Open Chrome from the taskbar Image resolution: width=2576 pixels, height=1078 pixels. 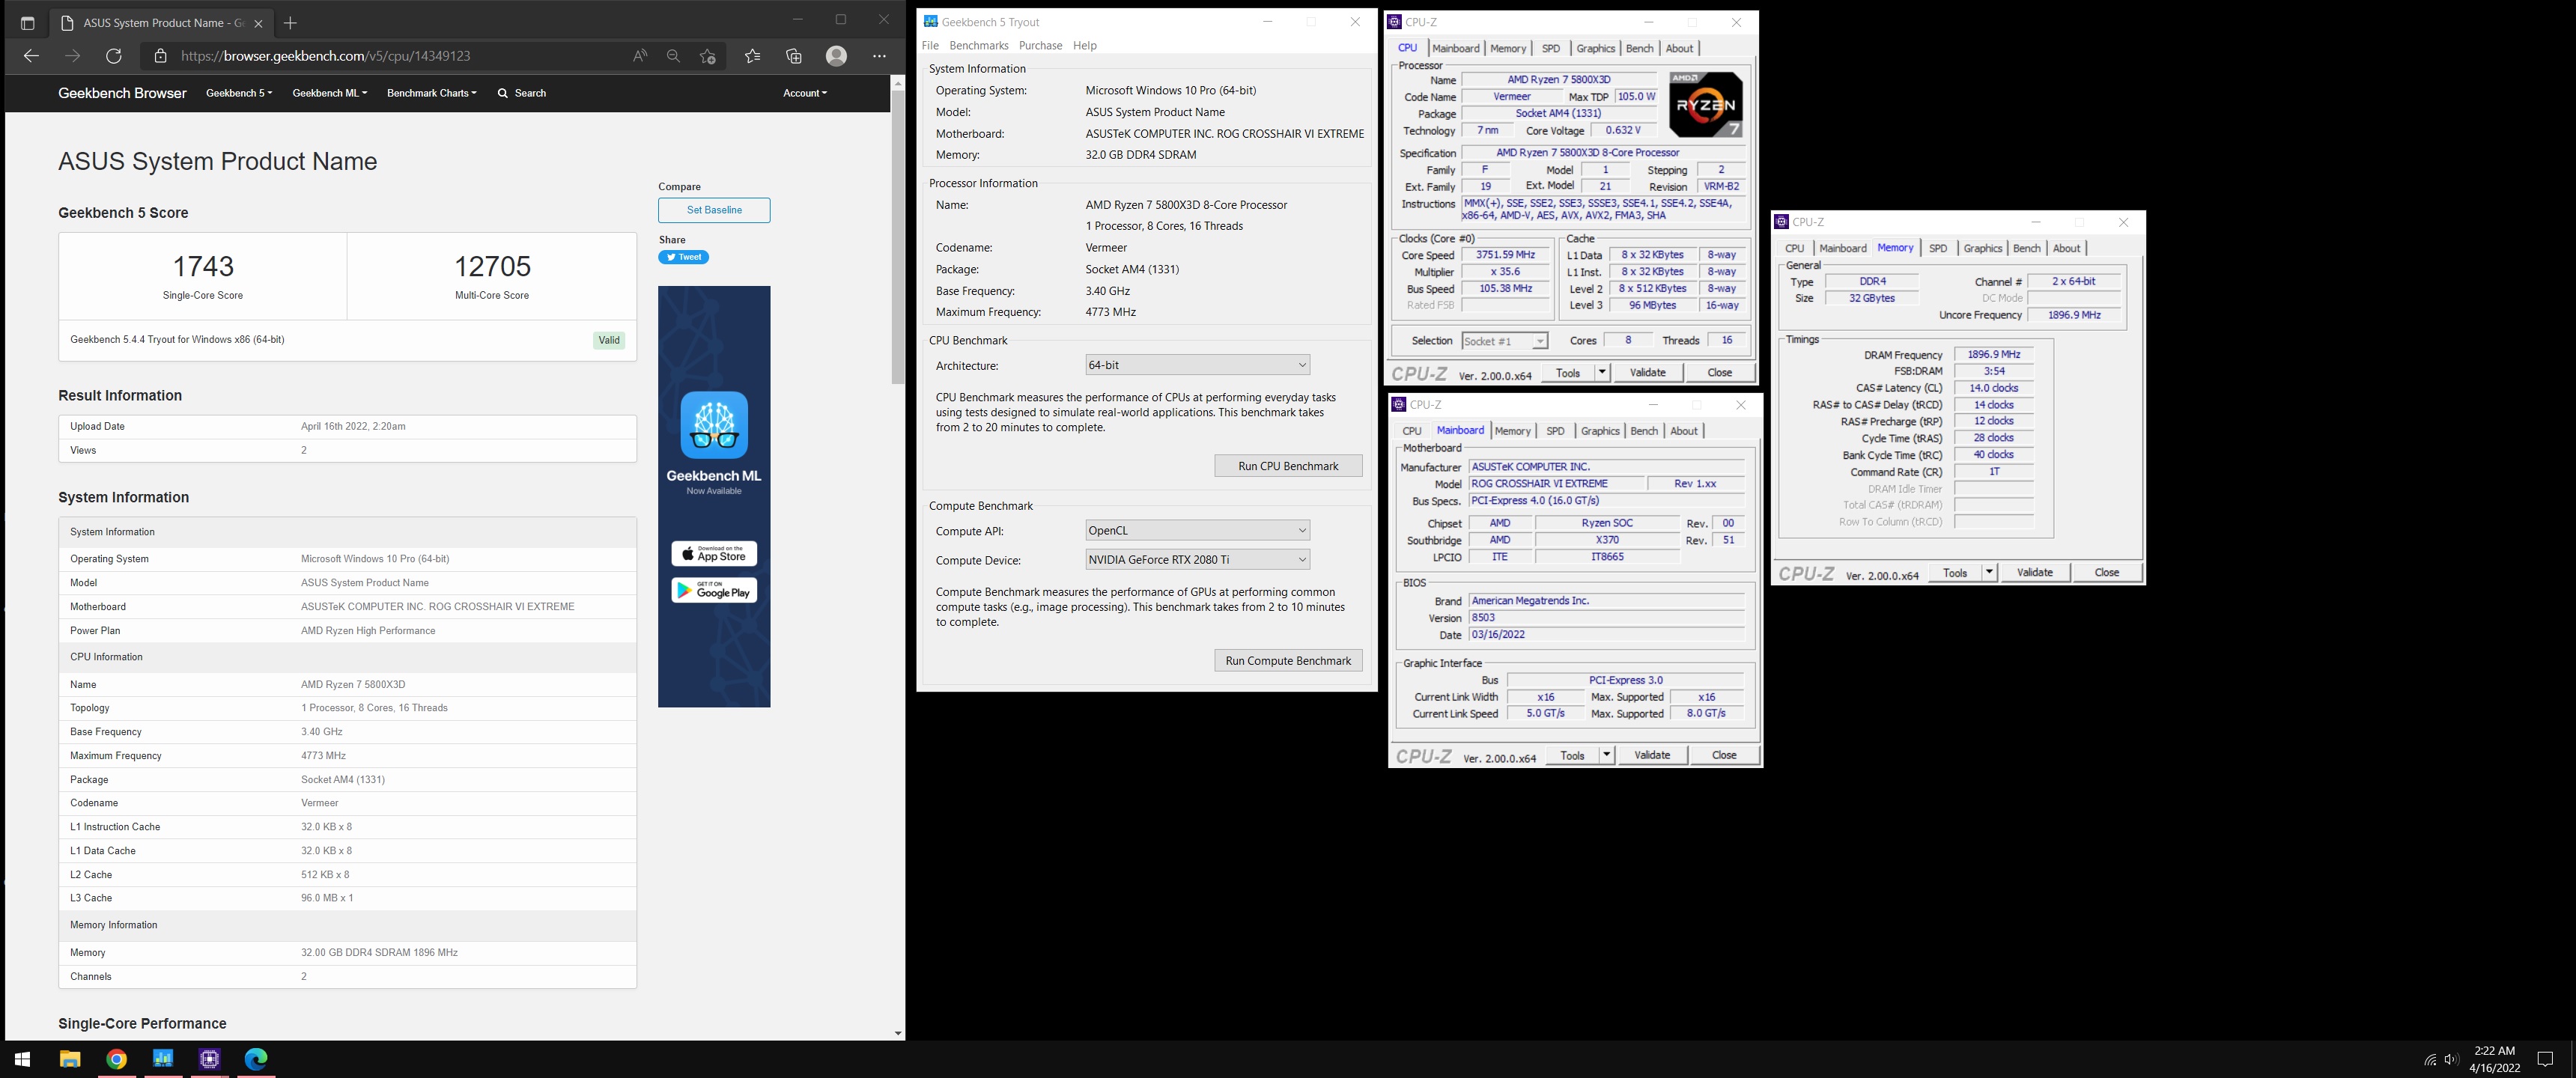[x=117, y=1059]
